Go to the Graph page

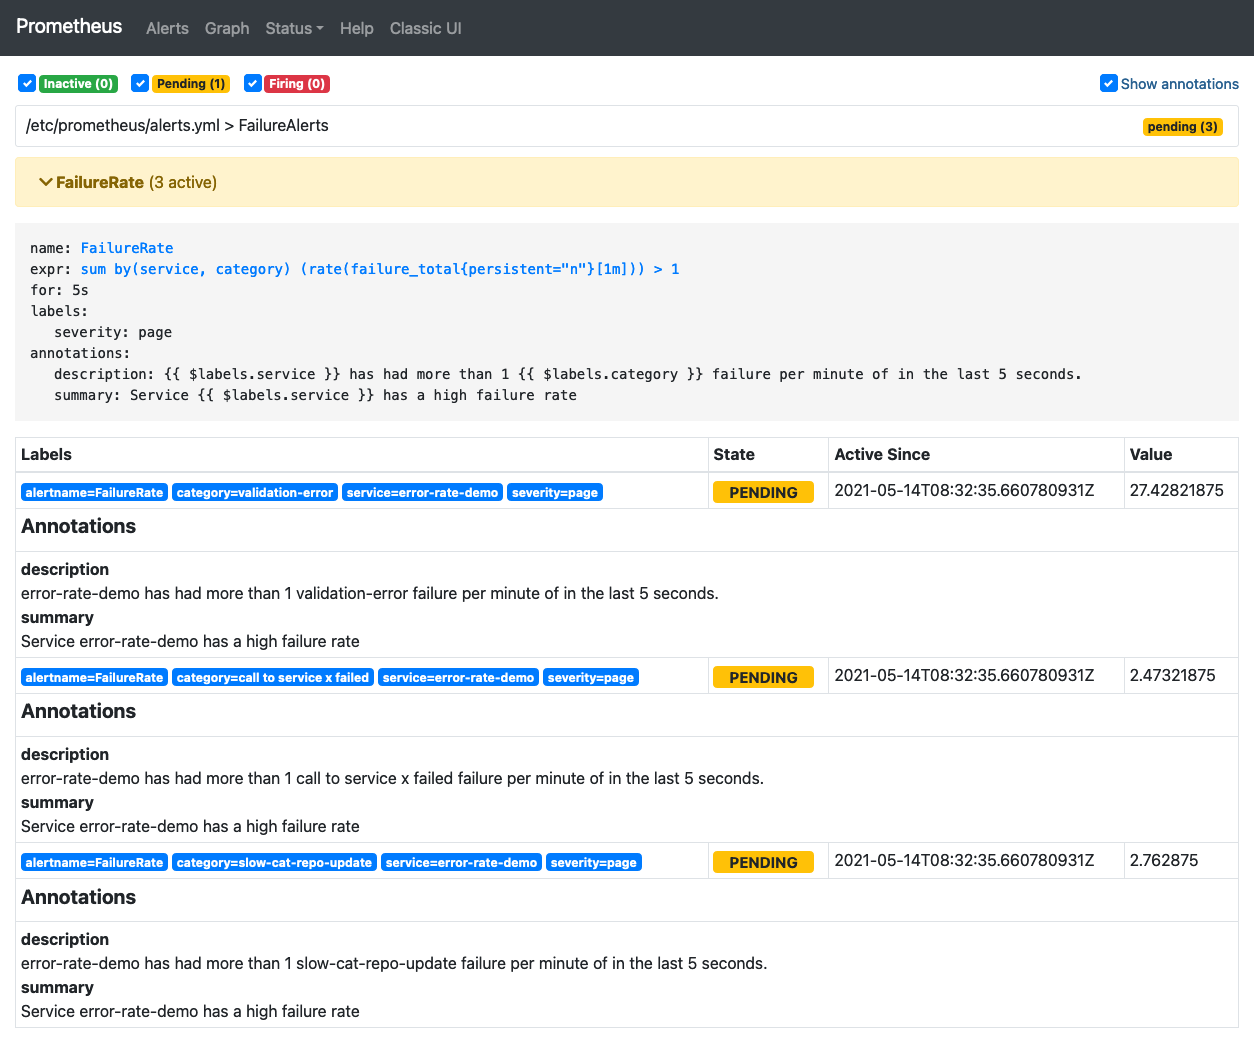[x=227, y=28]
